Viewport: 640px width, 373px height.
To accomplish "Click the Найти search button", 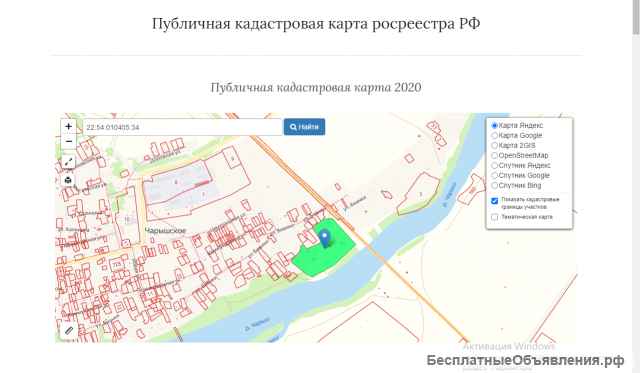I will 304,127.
